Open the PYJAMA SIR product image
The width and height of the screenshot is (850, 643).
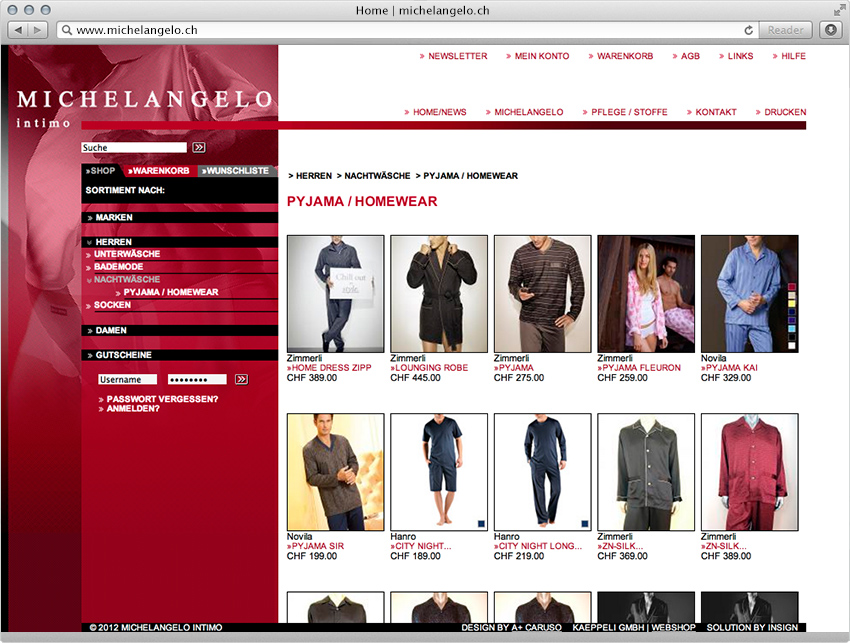pyautogui.click(x=336, y=472)
